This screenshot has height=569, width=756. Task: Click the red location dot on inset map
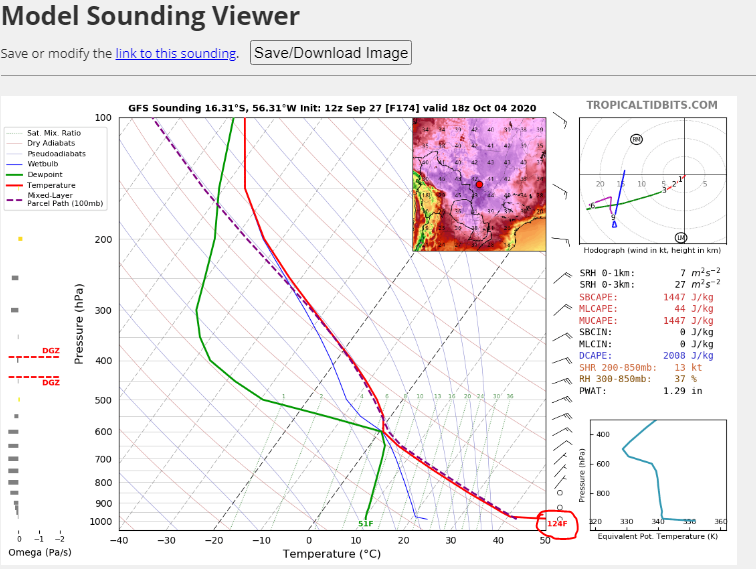click(x=479, y=184)
